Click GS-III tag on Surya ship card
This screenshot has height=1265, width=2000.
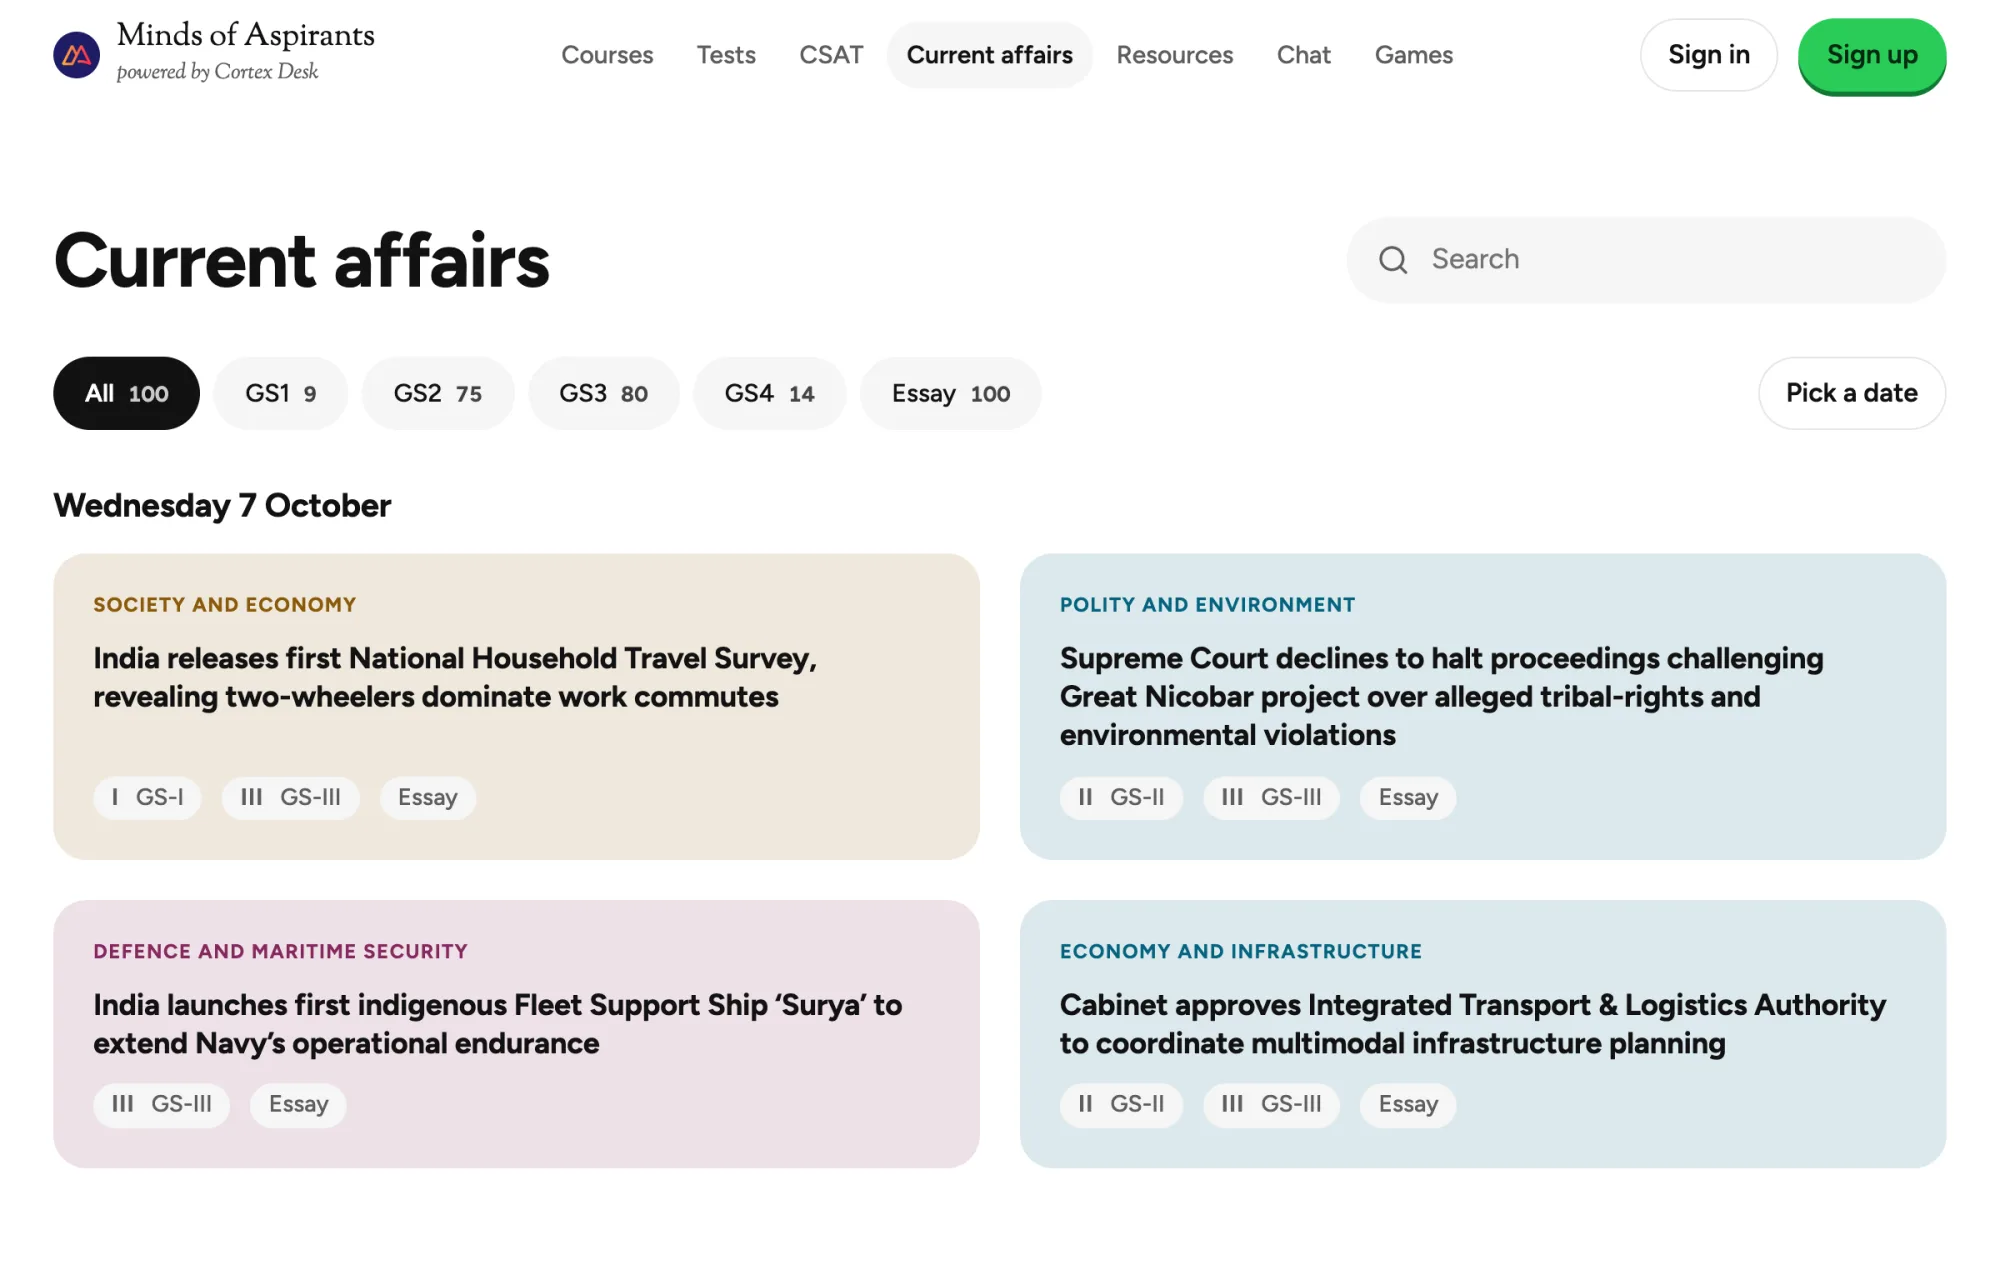(x=162, y=1105)
